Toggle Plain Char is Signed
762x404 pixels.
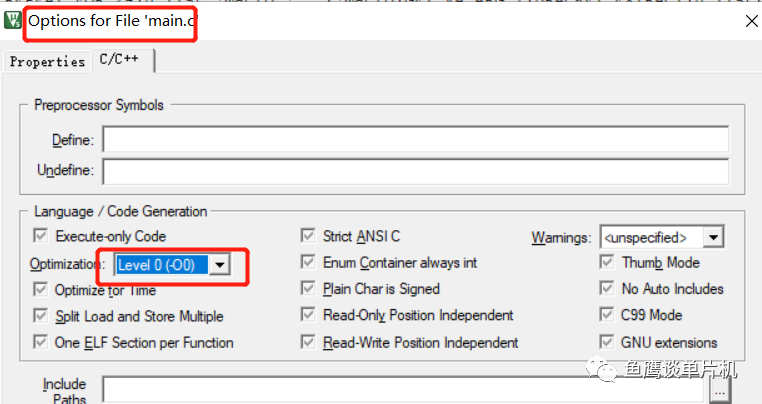click(308, 289)
